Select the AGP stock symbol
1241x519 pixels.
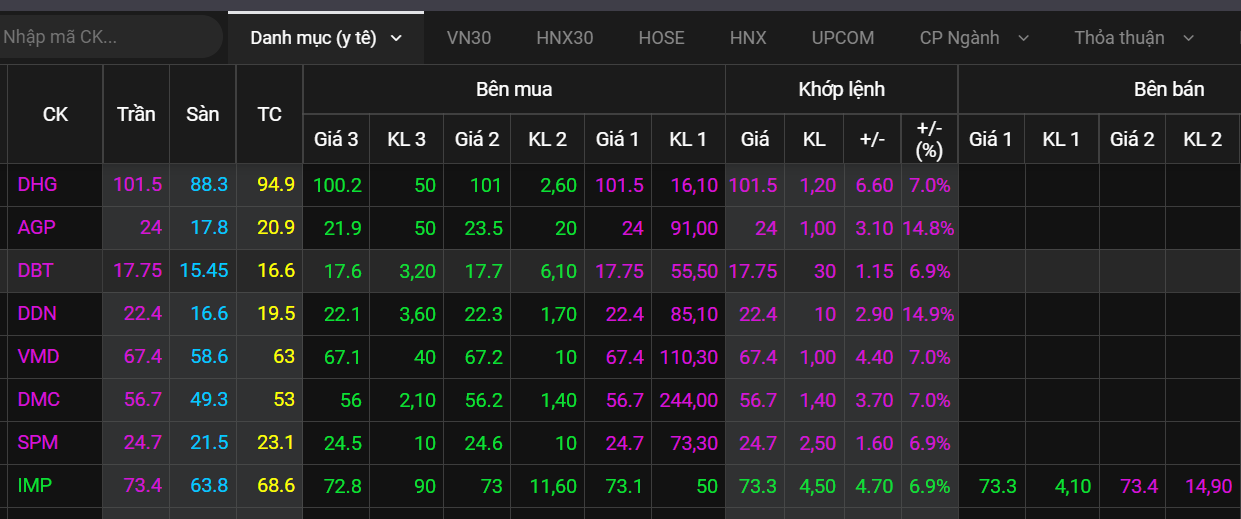(x=36, y=227)
